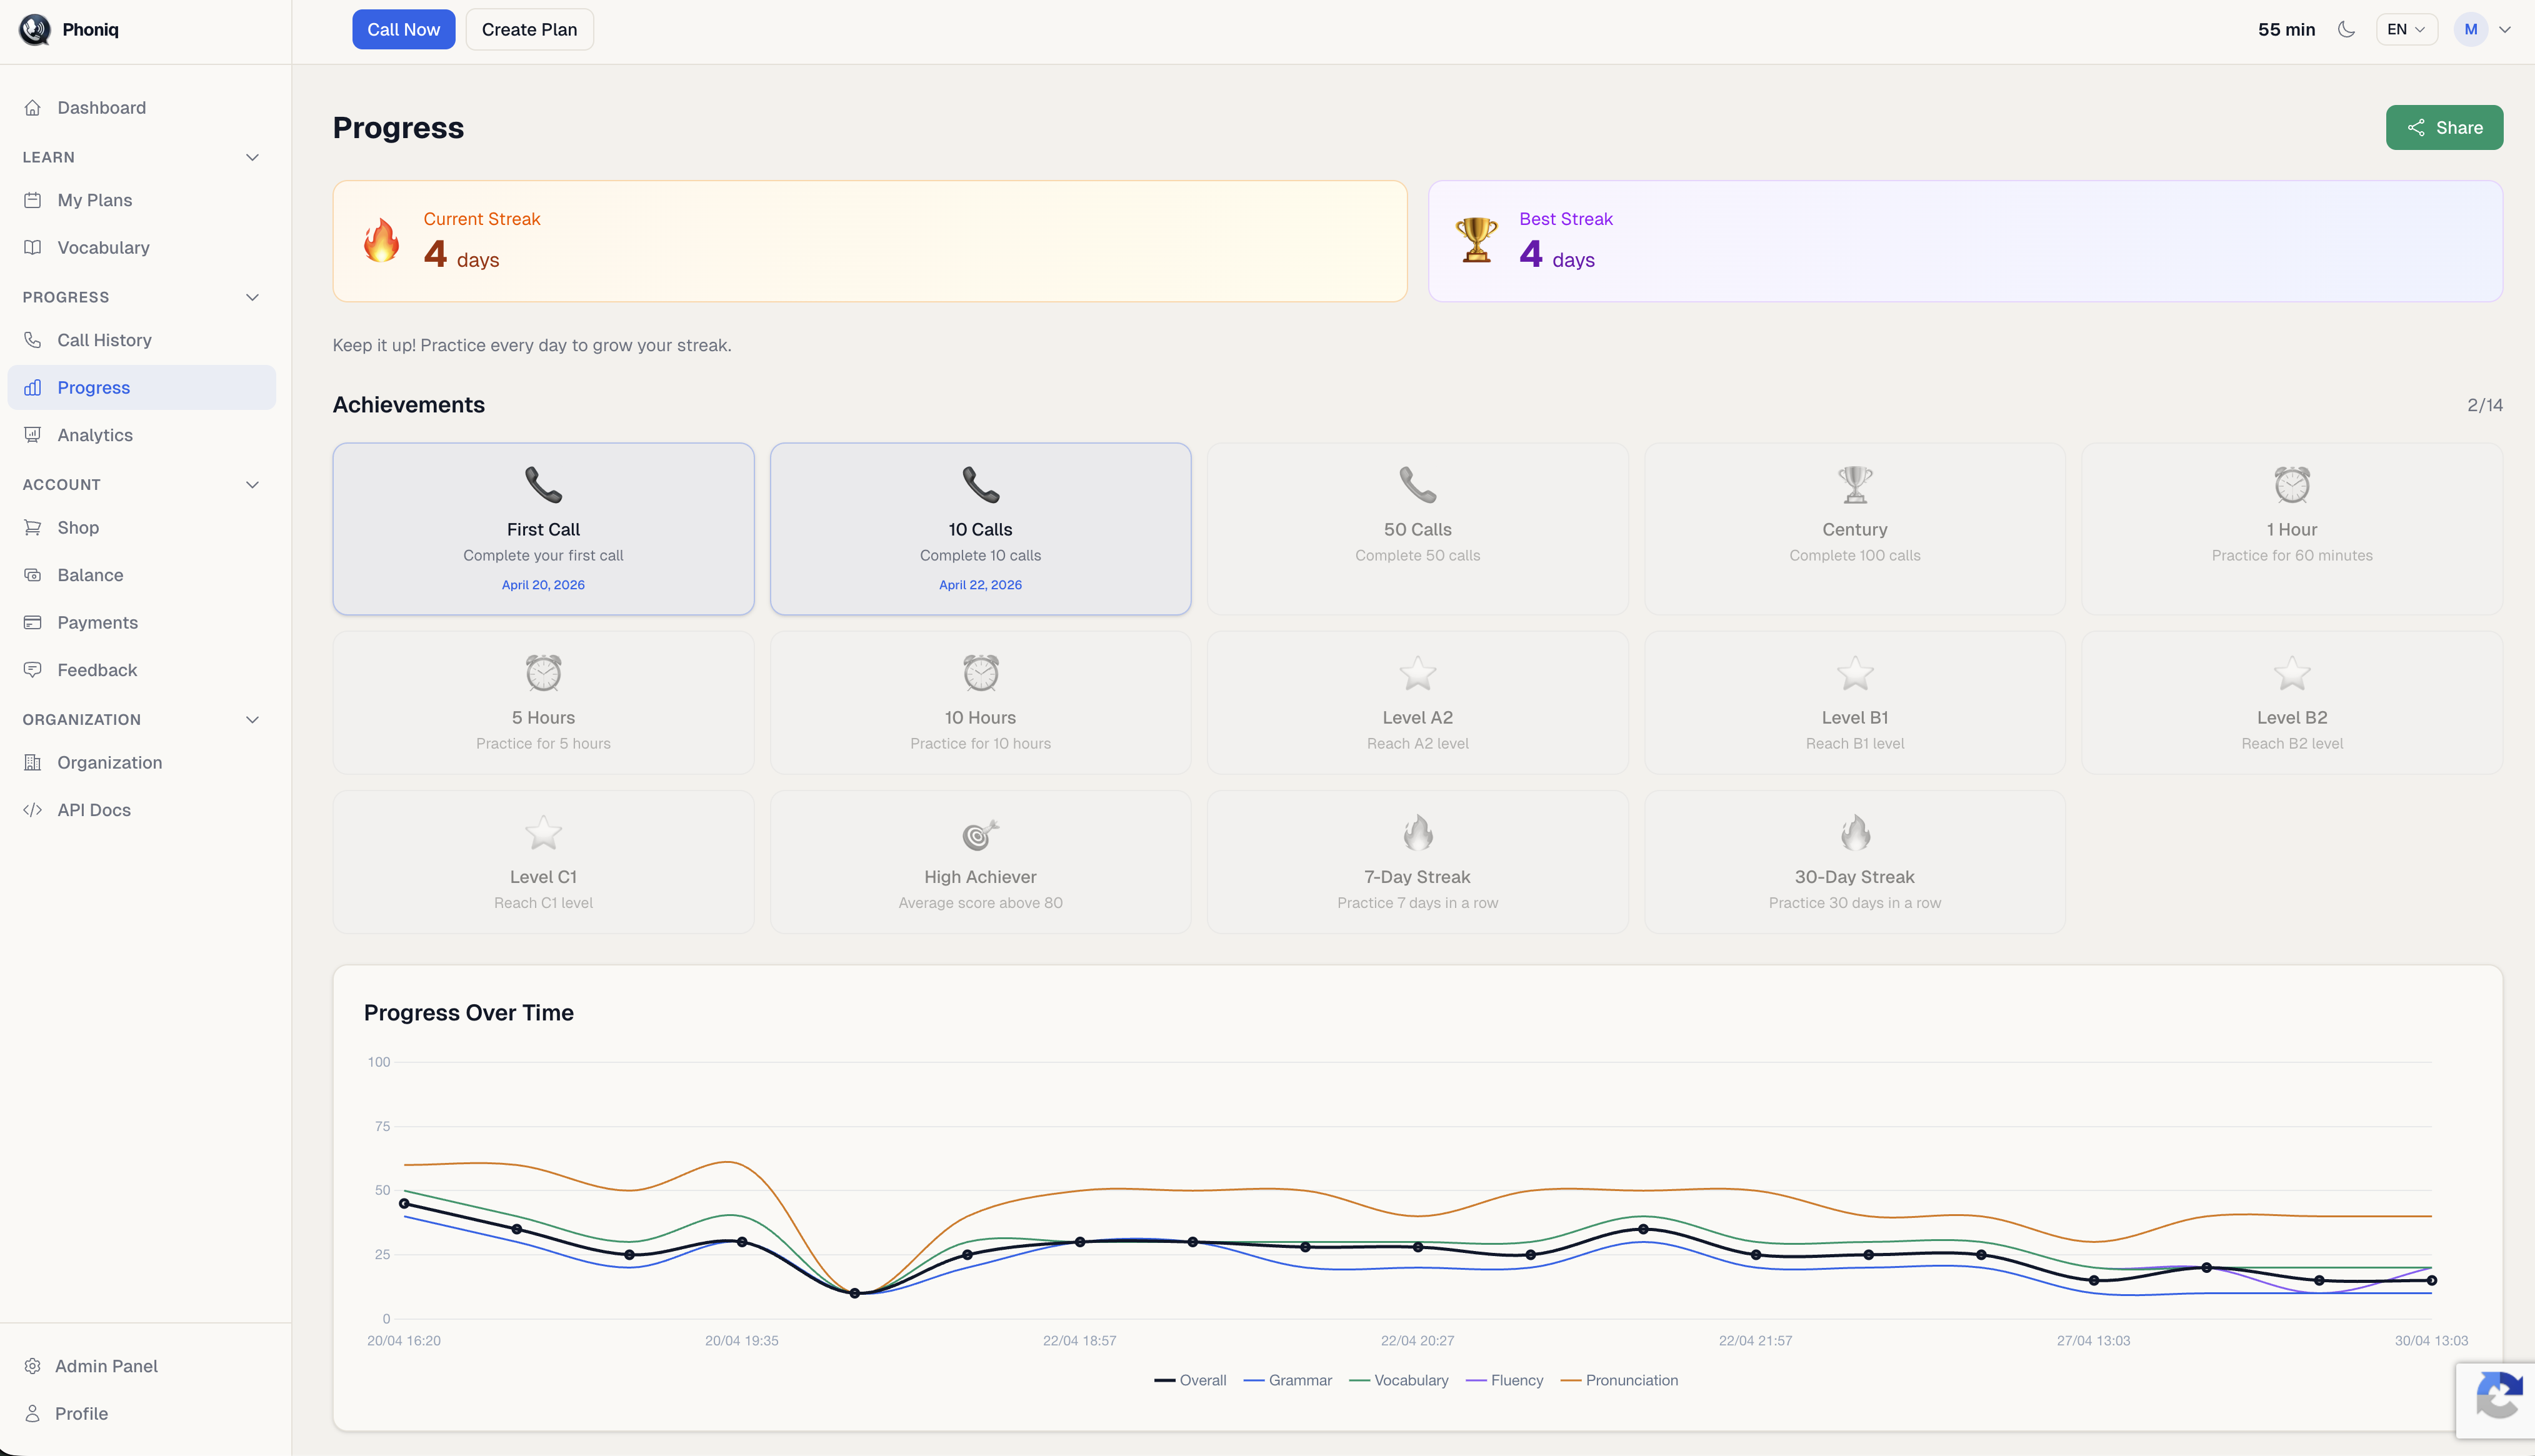This screenshot has height=1456, width=2535.
Task: Navigate to Analytics page
Action: click(x=142, y=435)
